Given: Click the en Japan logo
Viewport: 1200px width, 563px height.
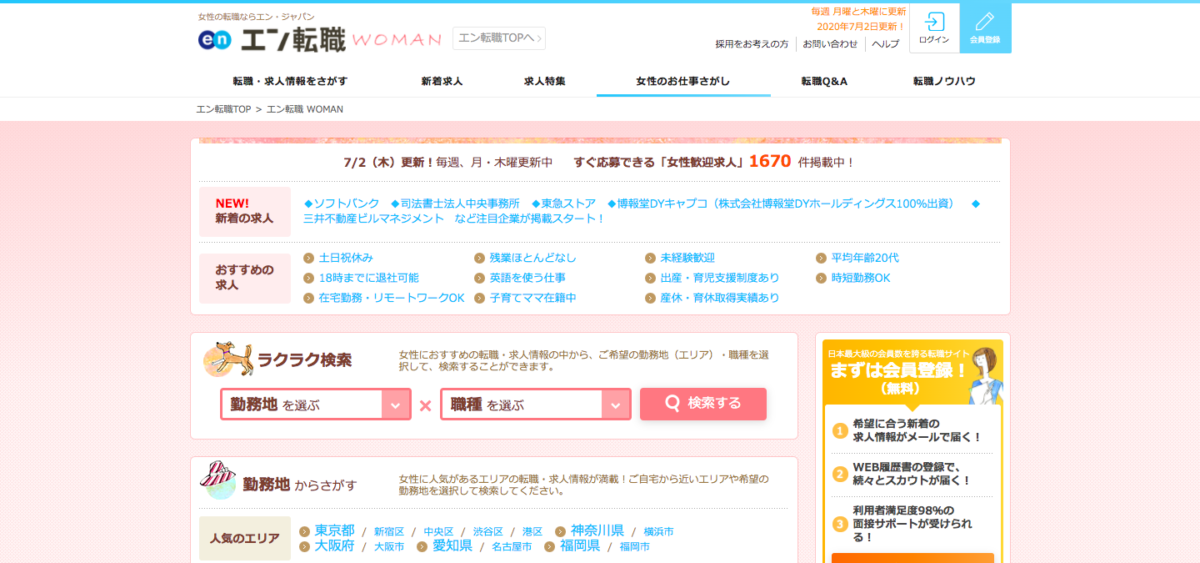Looking at the screenshot, I should pyautogui.click(x=215, y=39).
